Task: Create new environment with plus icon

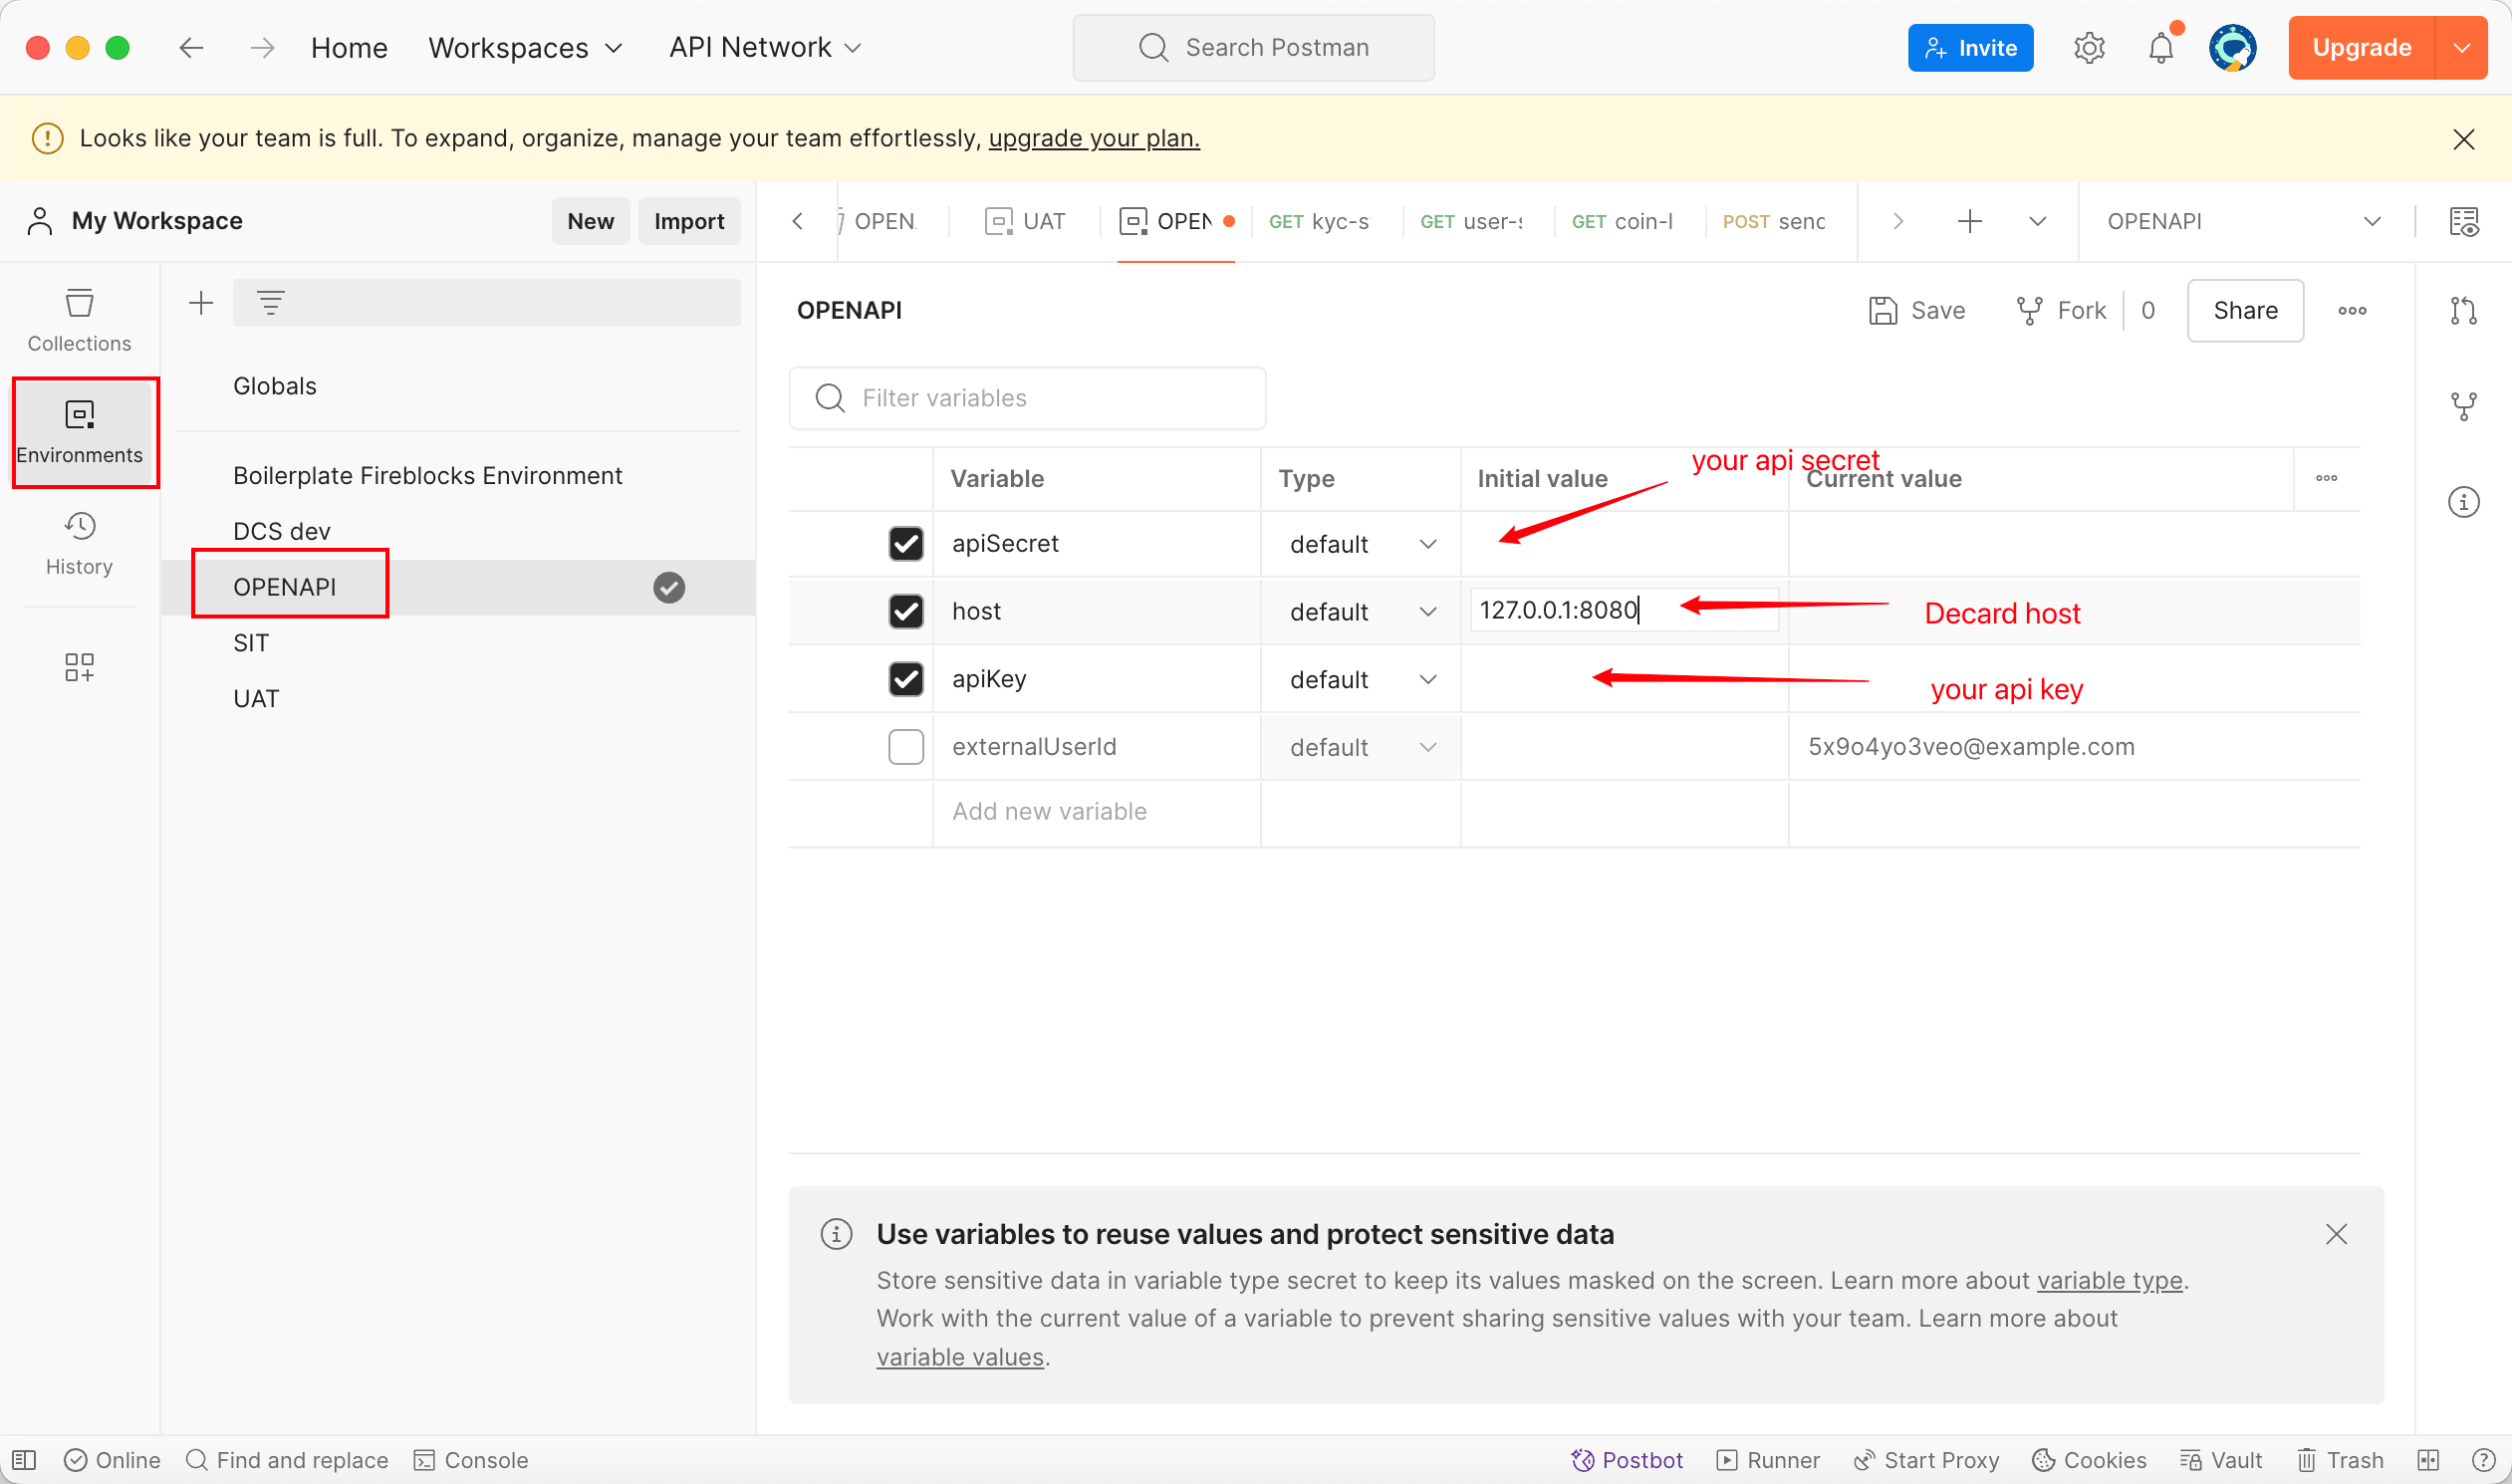Action: (201, 302)
